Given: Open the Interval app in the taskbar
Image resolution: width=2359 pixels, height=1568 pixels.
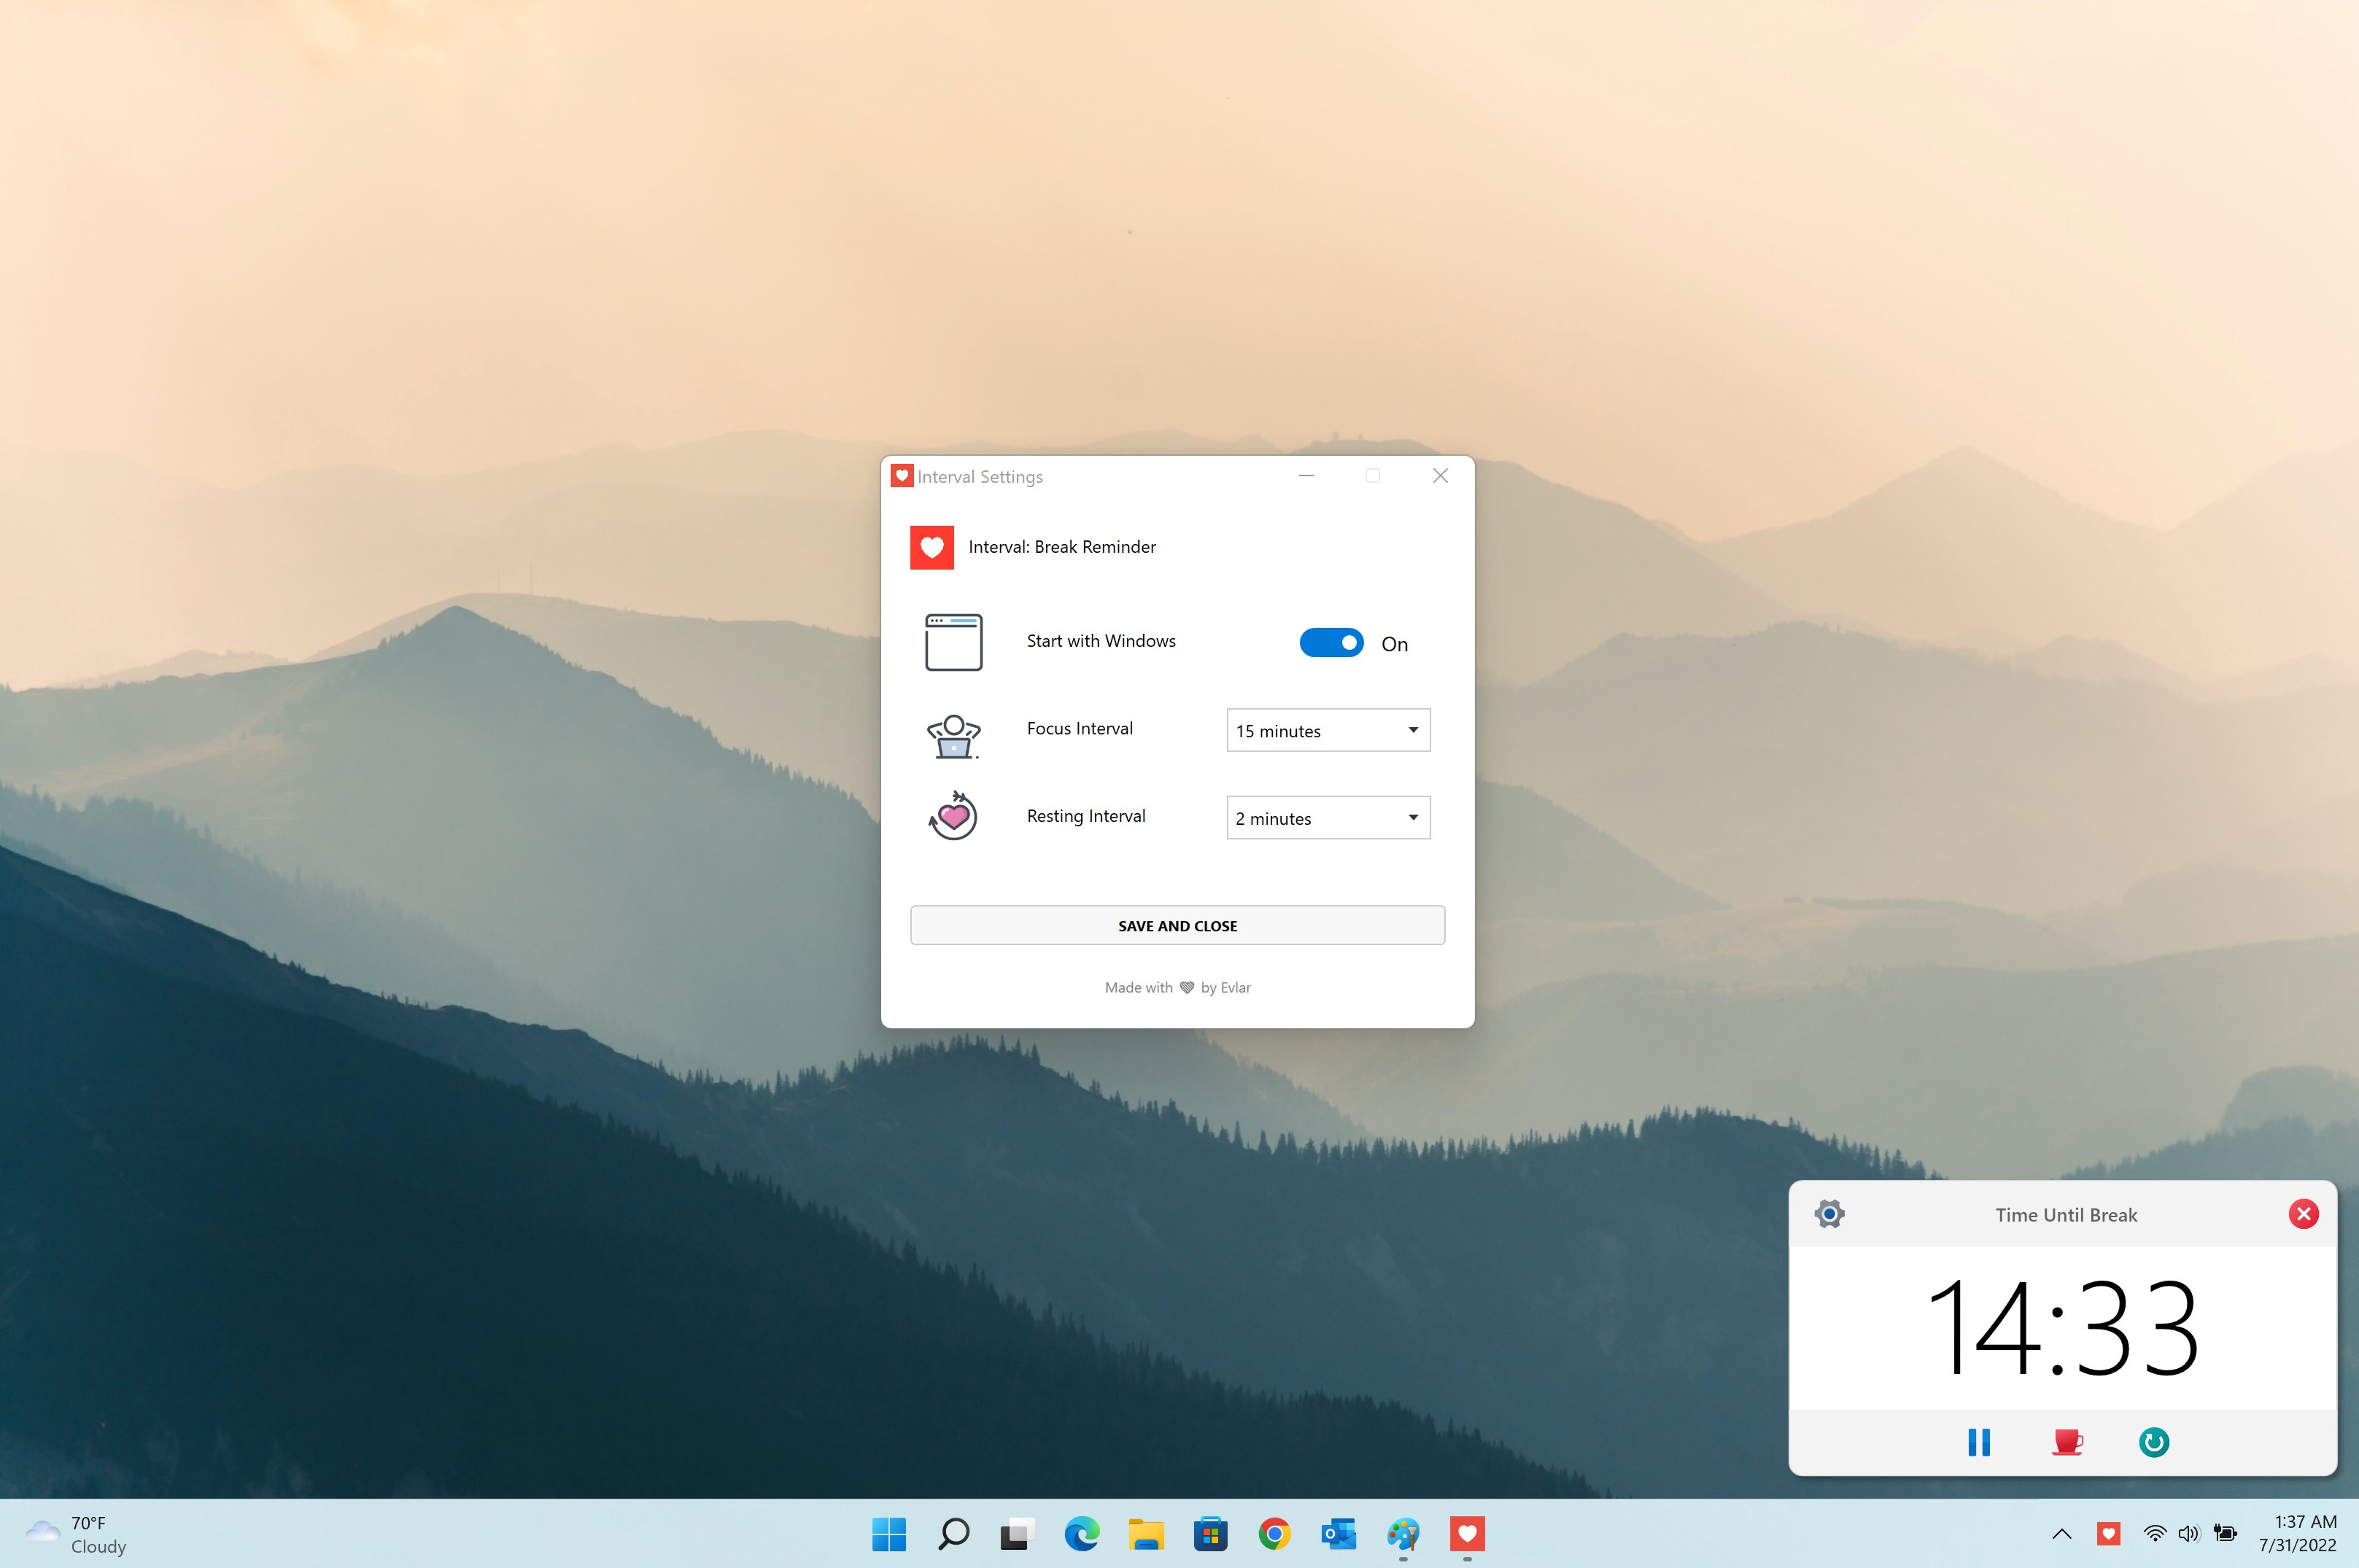Looking at the screenshot, I should click(x=1467, y=1534).
